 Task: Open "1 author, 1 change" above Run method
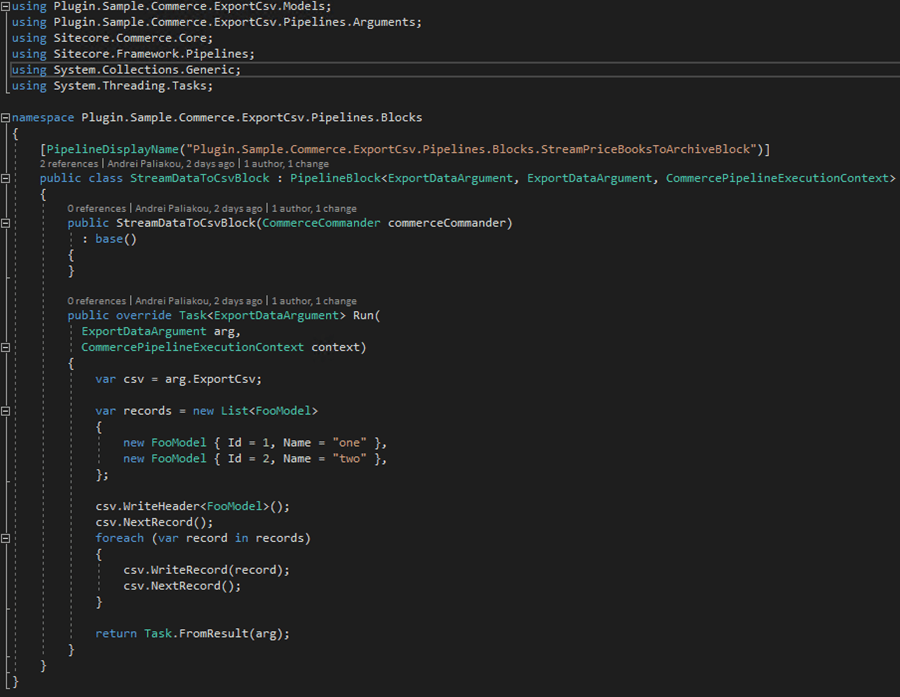(314, 301)
